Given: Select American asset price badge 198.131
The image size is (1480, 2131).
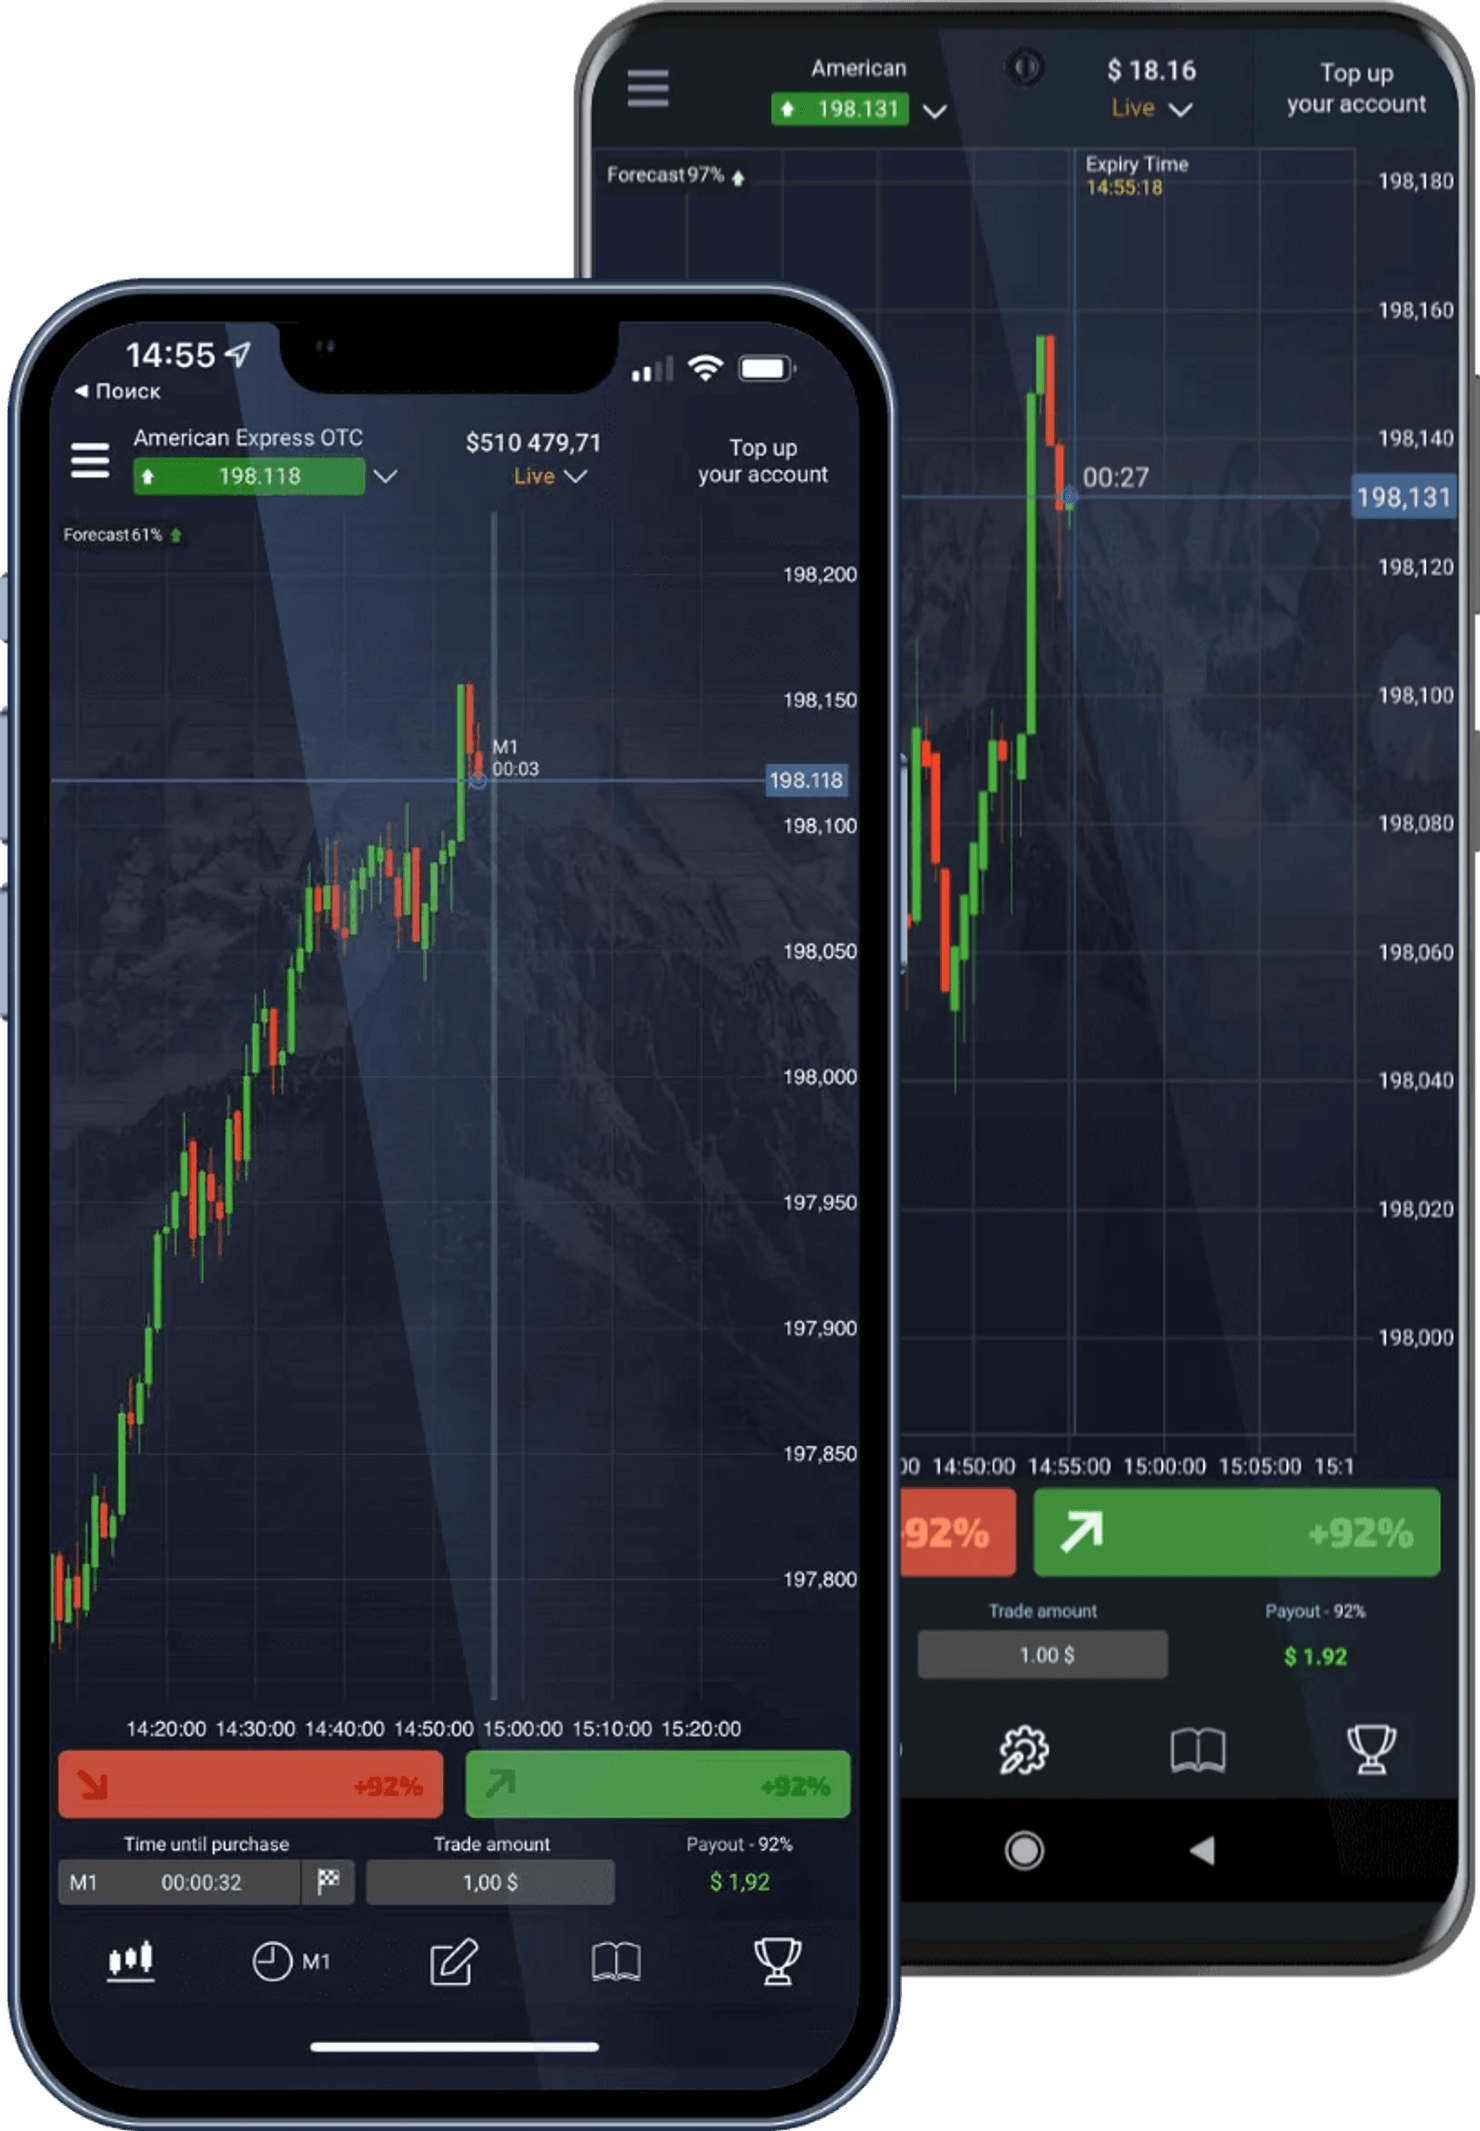Looking at the screenshot, I should pyautogui.click(x=840, y=108).
